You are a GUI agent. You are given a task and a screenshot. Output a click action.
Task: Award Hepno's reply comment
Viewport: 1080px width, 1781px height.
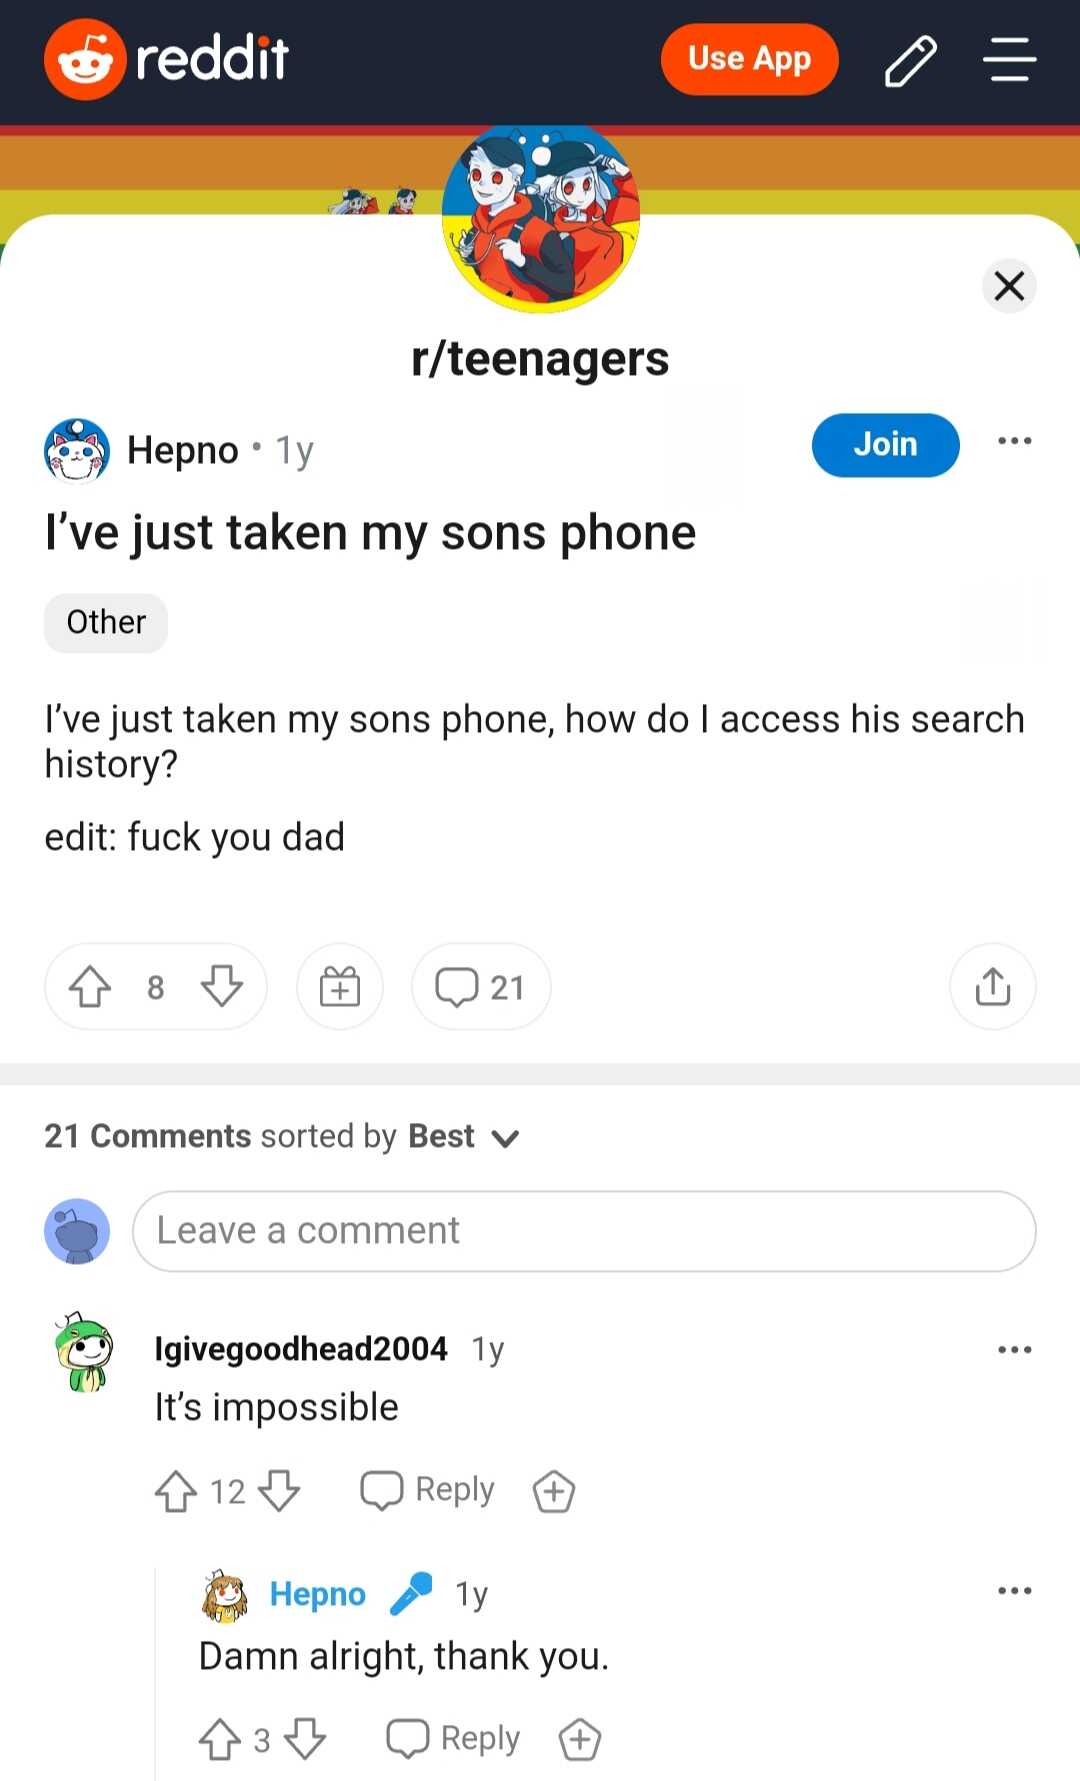tap(579, 1739)
